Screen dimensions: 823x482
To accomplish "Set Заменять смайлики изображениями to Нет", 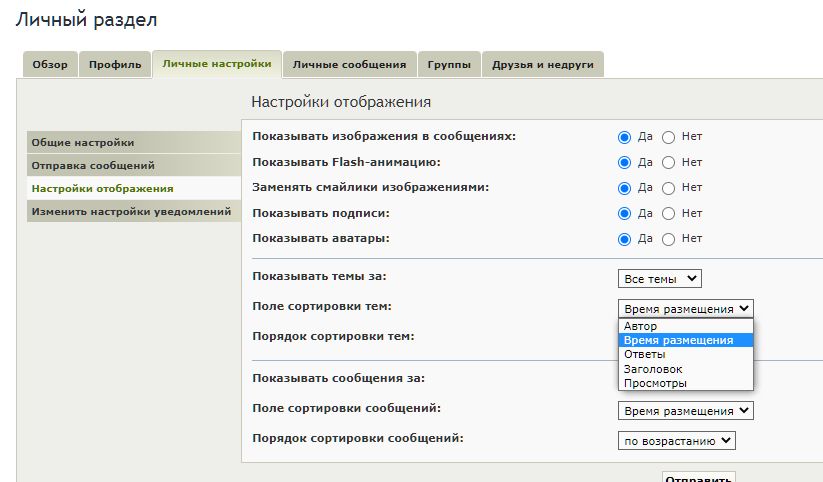I will pyautogui.click(x=669, y=188).
